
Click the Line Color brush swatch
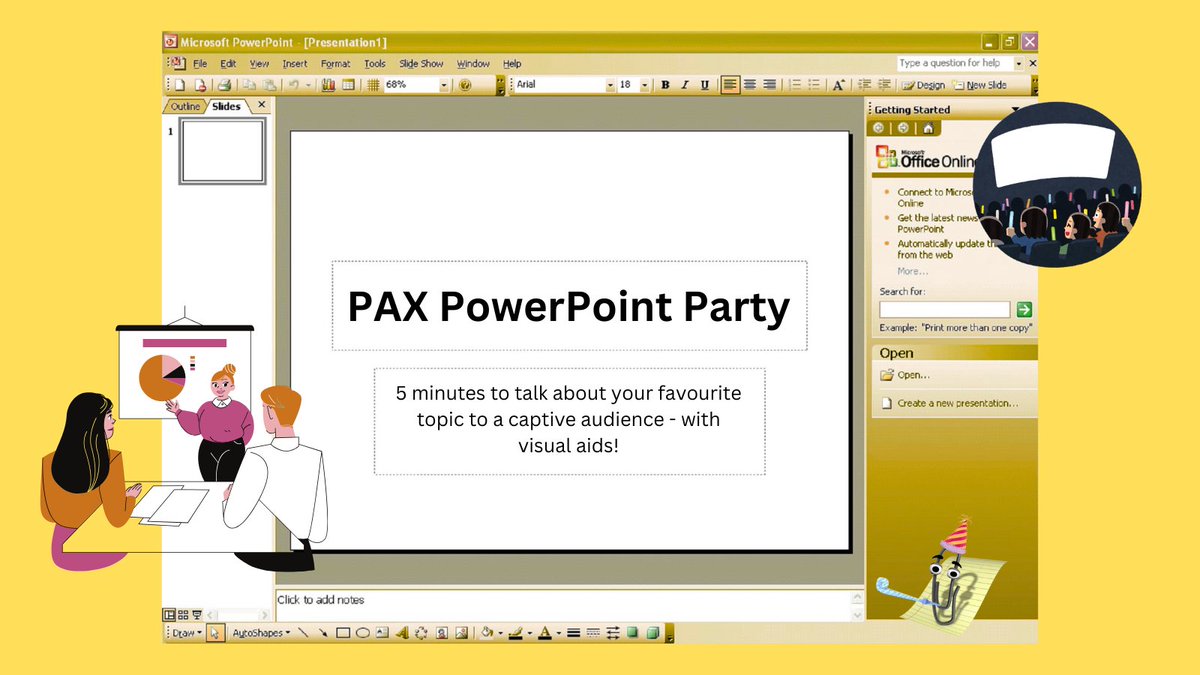pos(516,633)
